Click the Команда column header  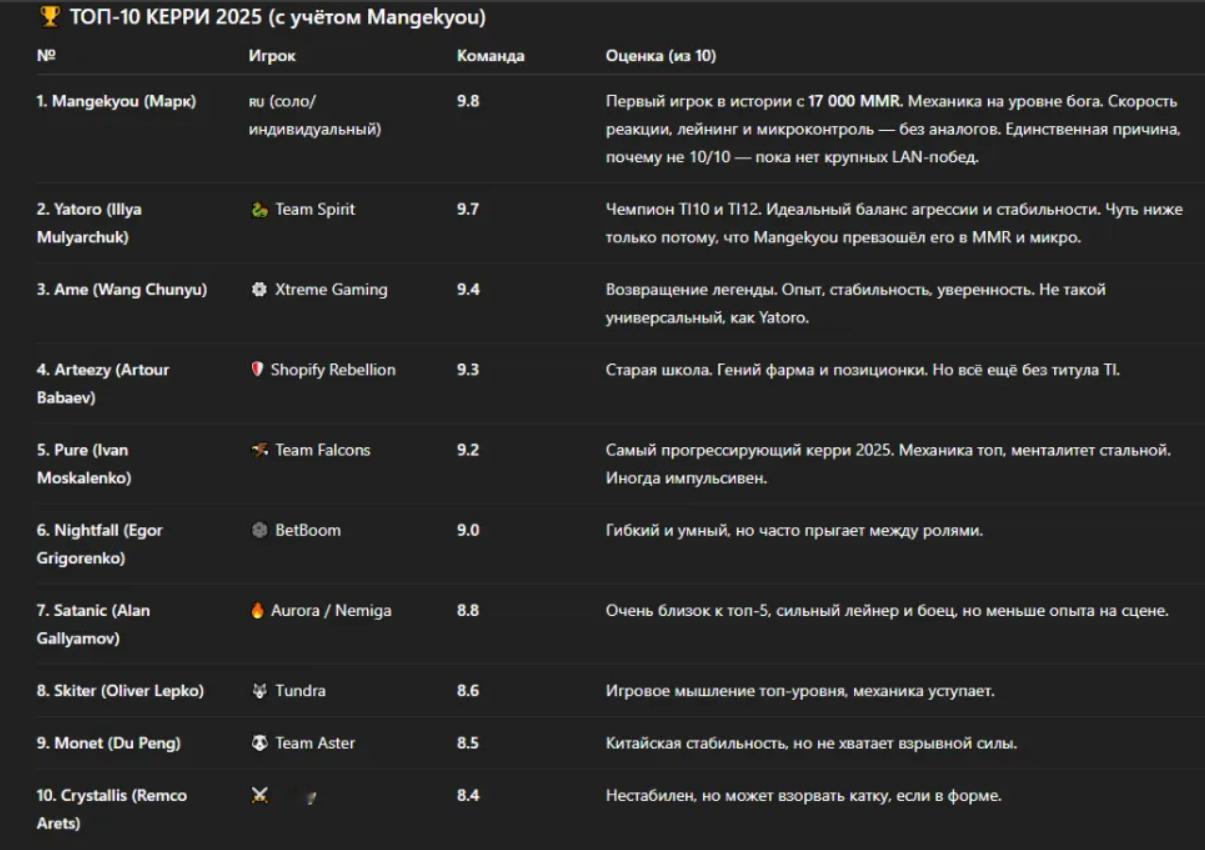pyautogui.click(x=490, y=56)
